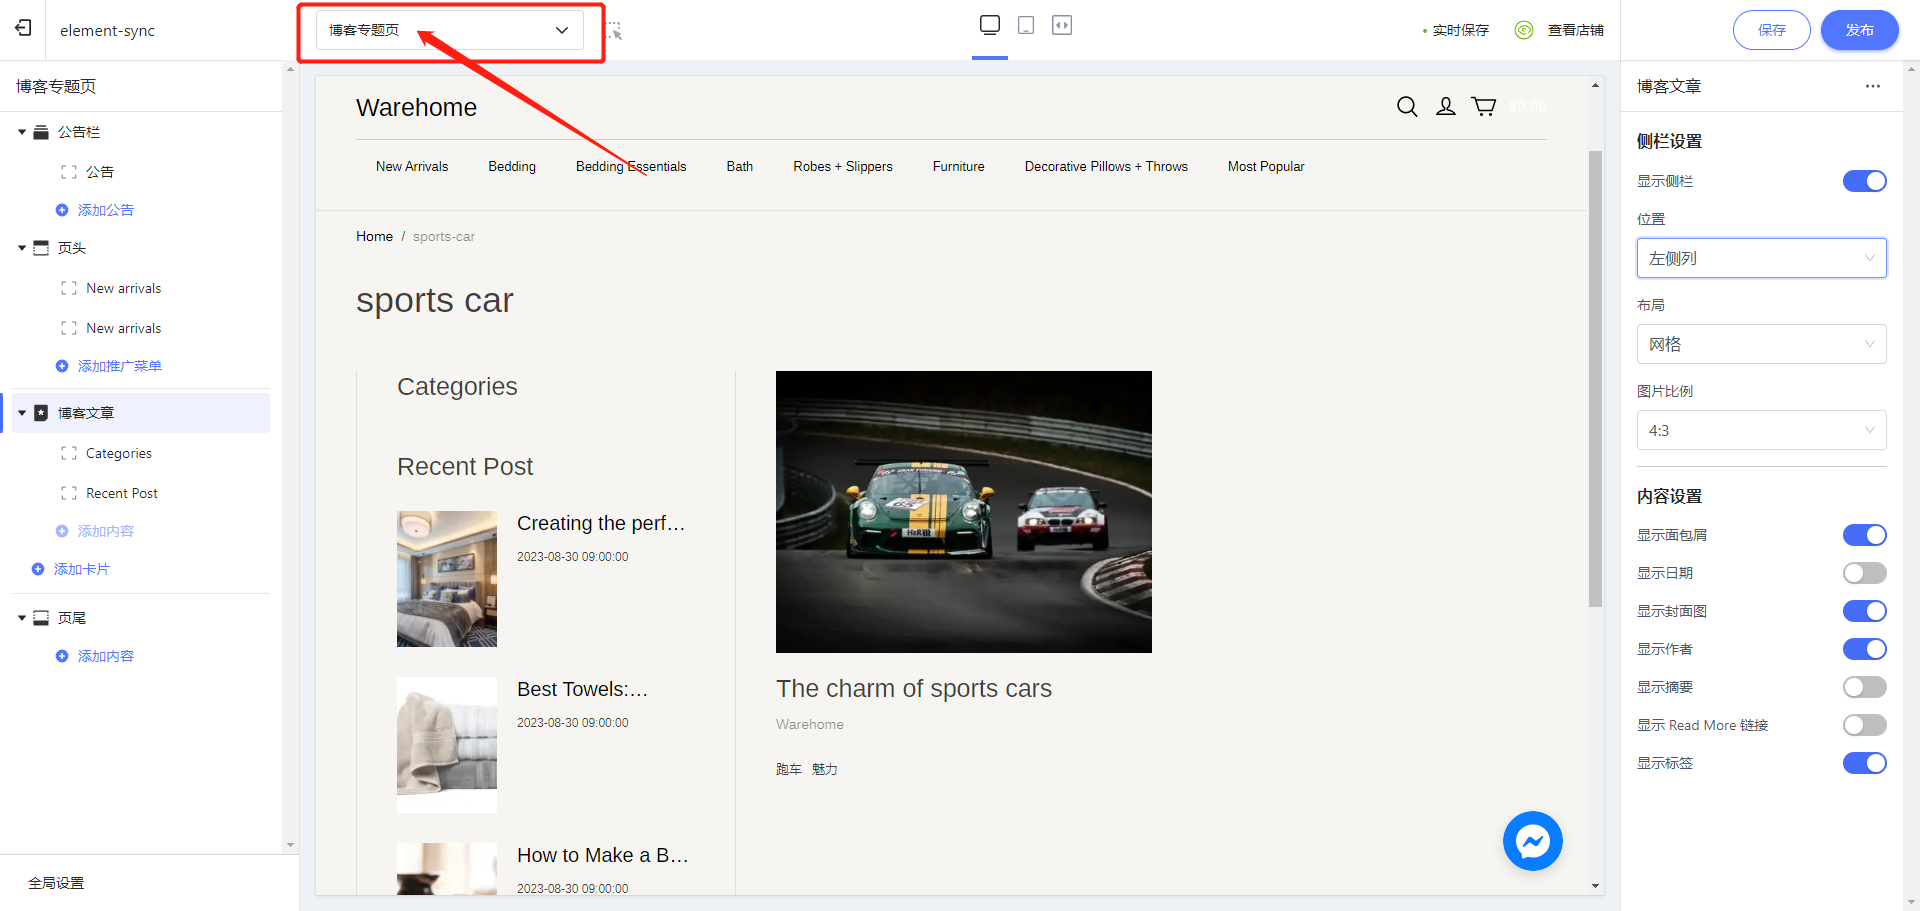This screenshot has height=911, width=1920.
Task: Click preview vertical scrollbar thumb
Action: [1595, 378]
